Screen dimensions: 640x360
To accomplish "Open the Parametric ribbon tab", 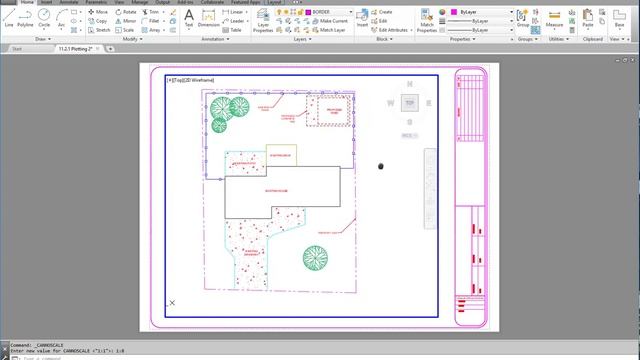I will [x=96, y=2].
